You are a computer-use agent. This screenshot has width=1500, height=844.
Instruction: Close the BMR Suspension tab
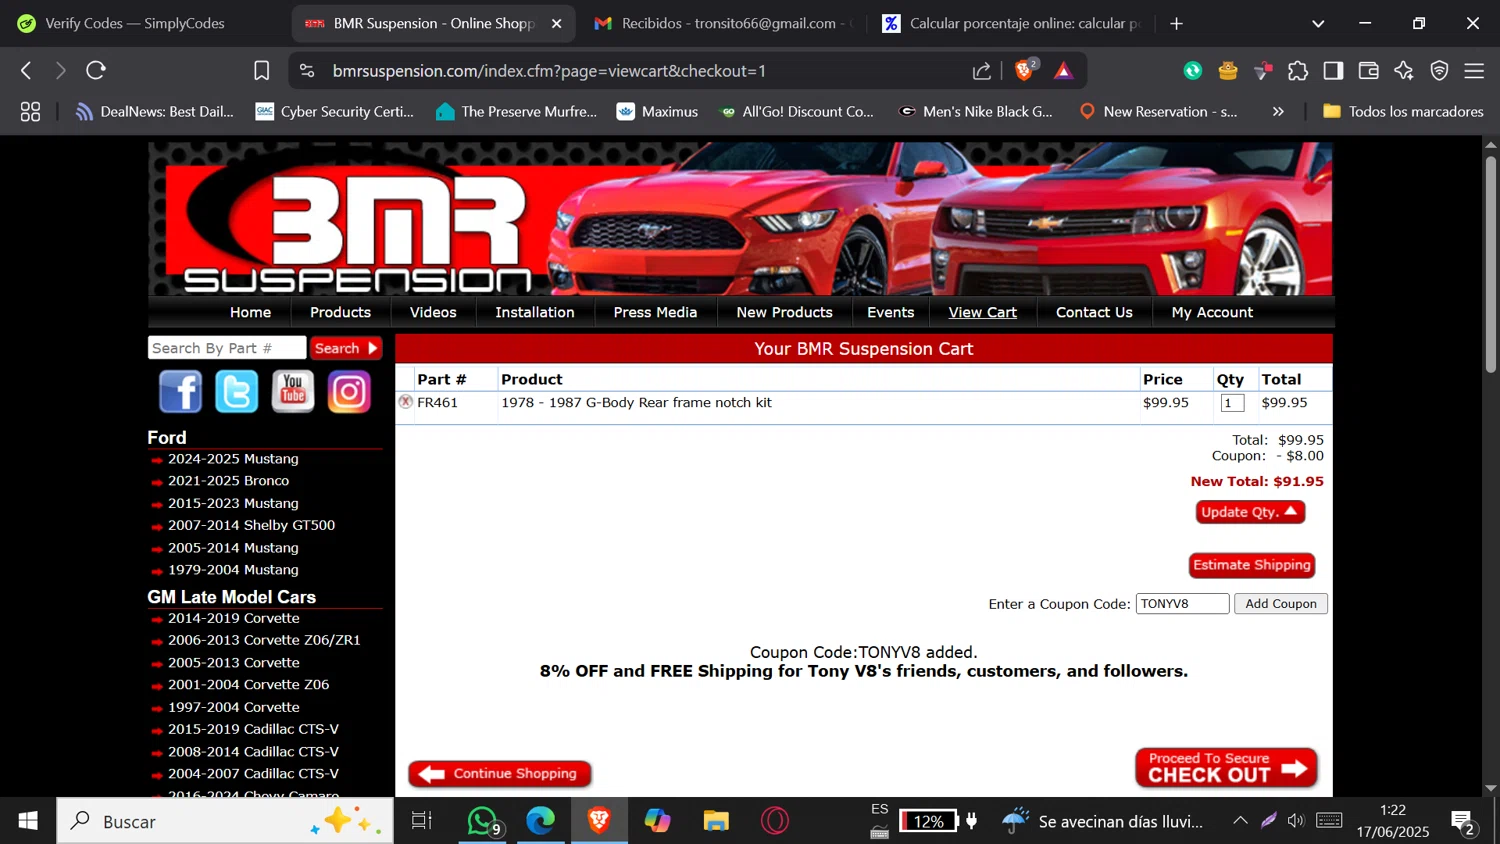pos(557,23)
